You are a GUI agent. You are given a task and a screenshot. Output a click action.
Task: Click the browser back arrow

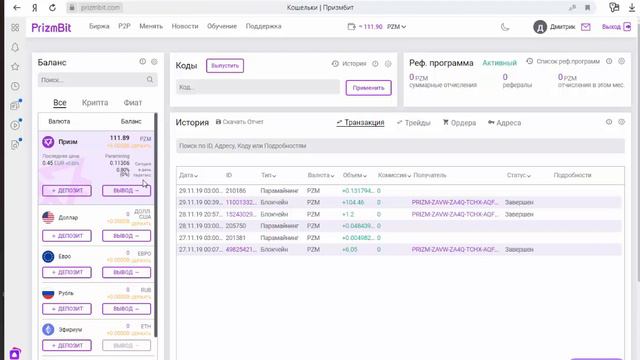click(x=16, y=8)
